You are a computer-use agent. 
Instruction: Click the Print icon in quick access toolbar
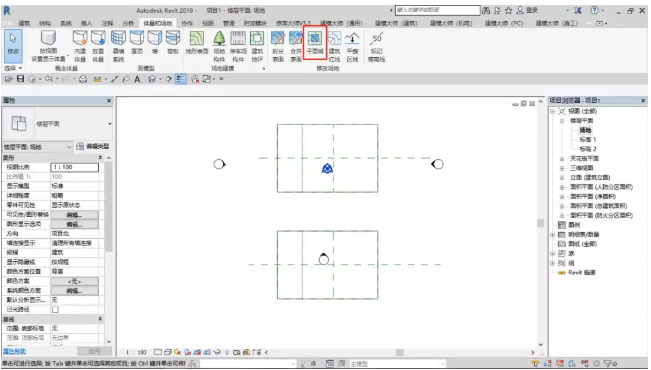click(83, 79)
